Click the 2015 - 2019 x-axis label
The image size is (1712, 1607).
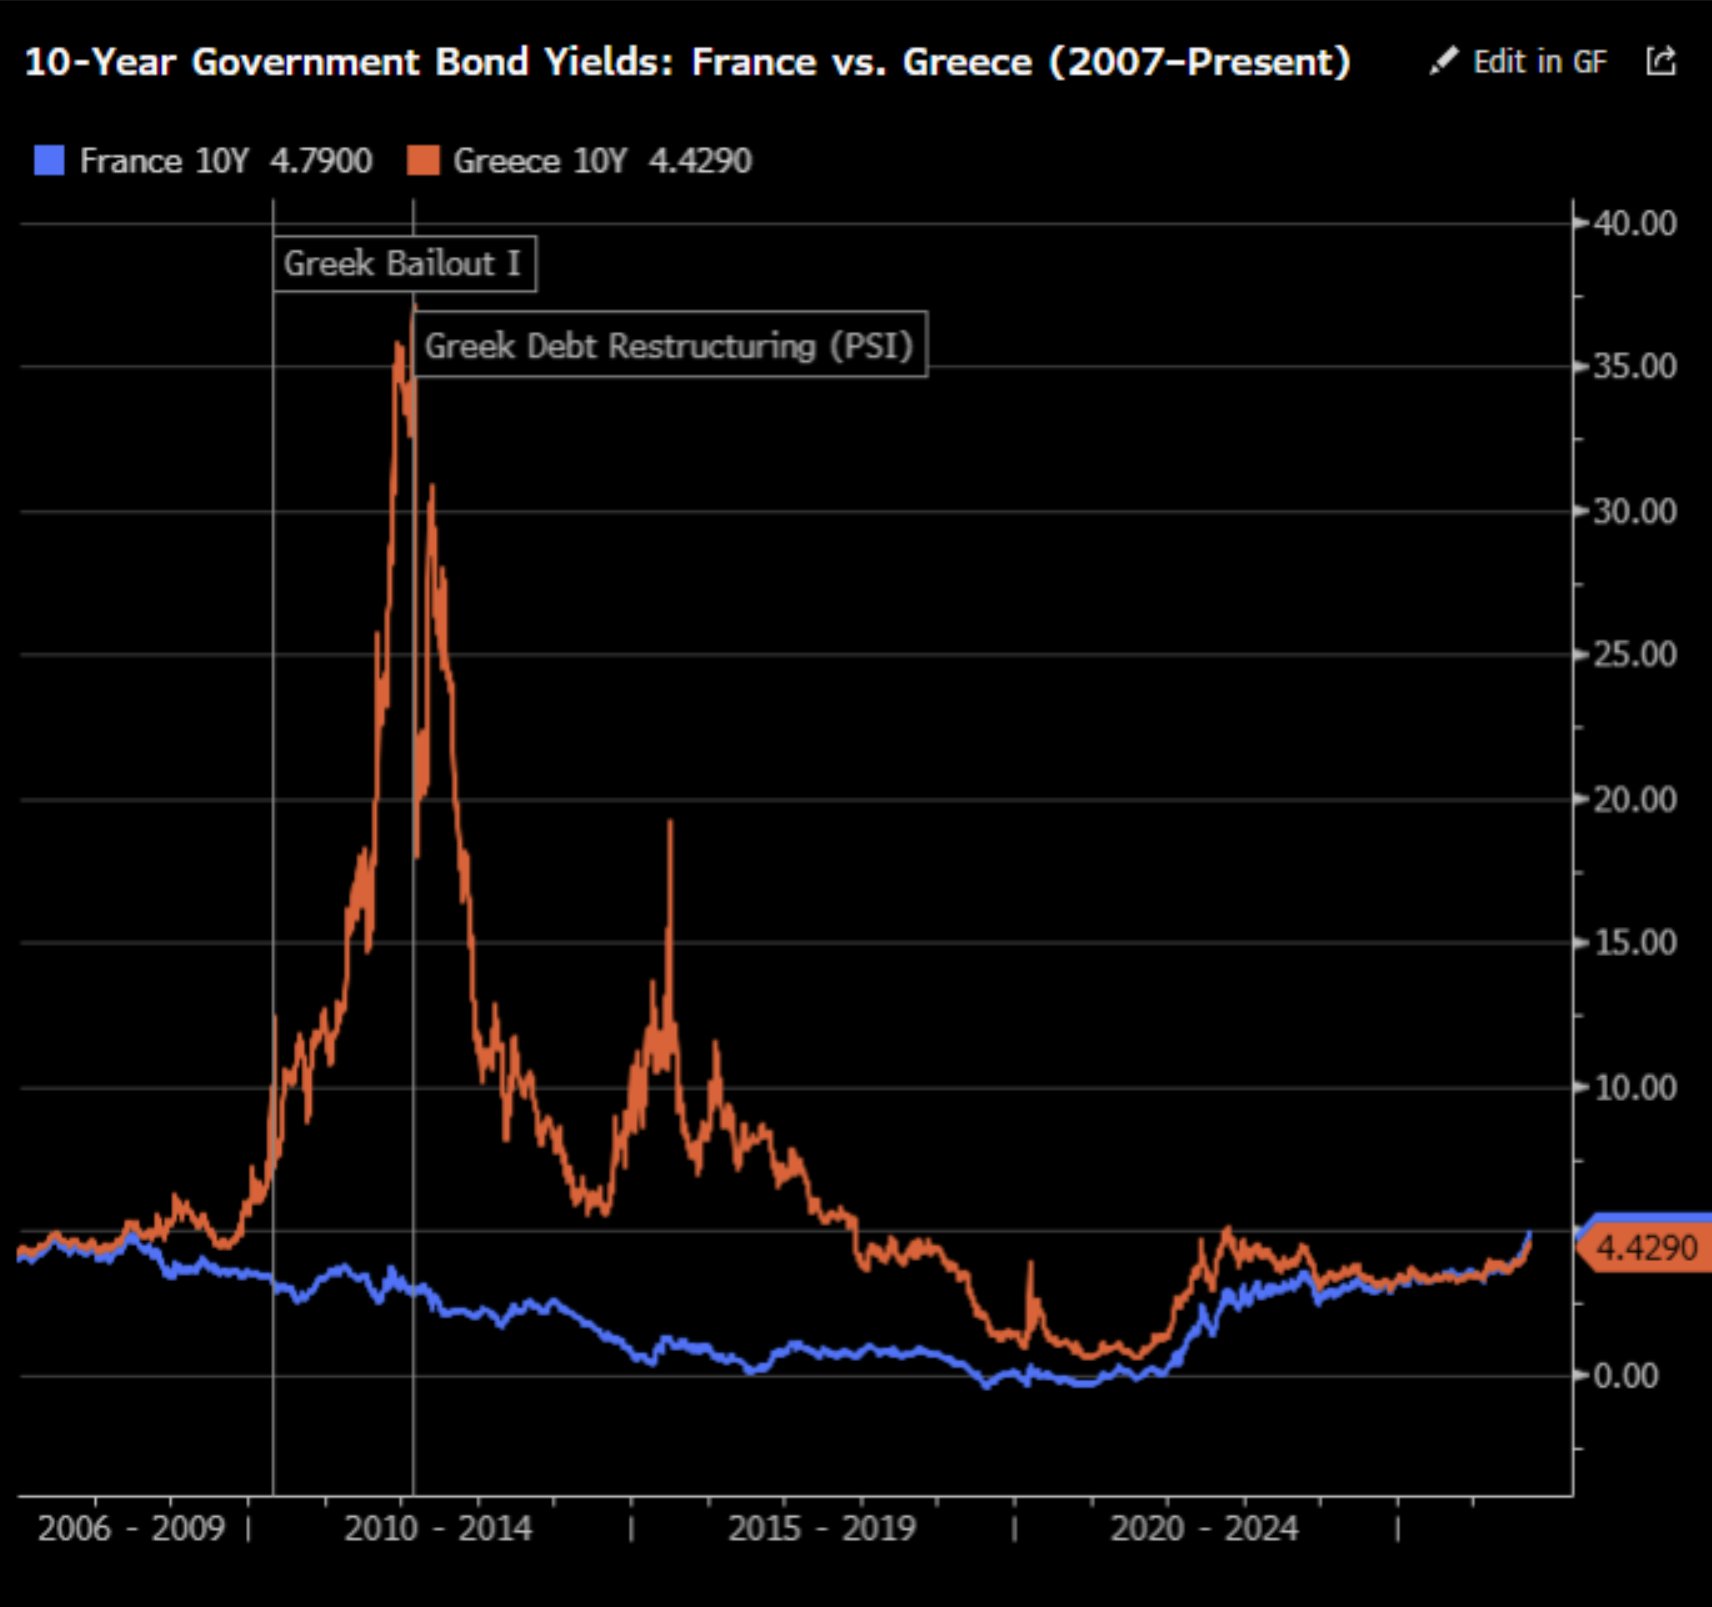coord(822,1529)
